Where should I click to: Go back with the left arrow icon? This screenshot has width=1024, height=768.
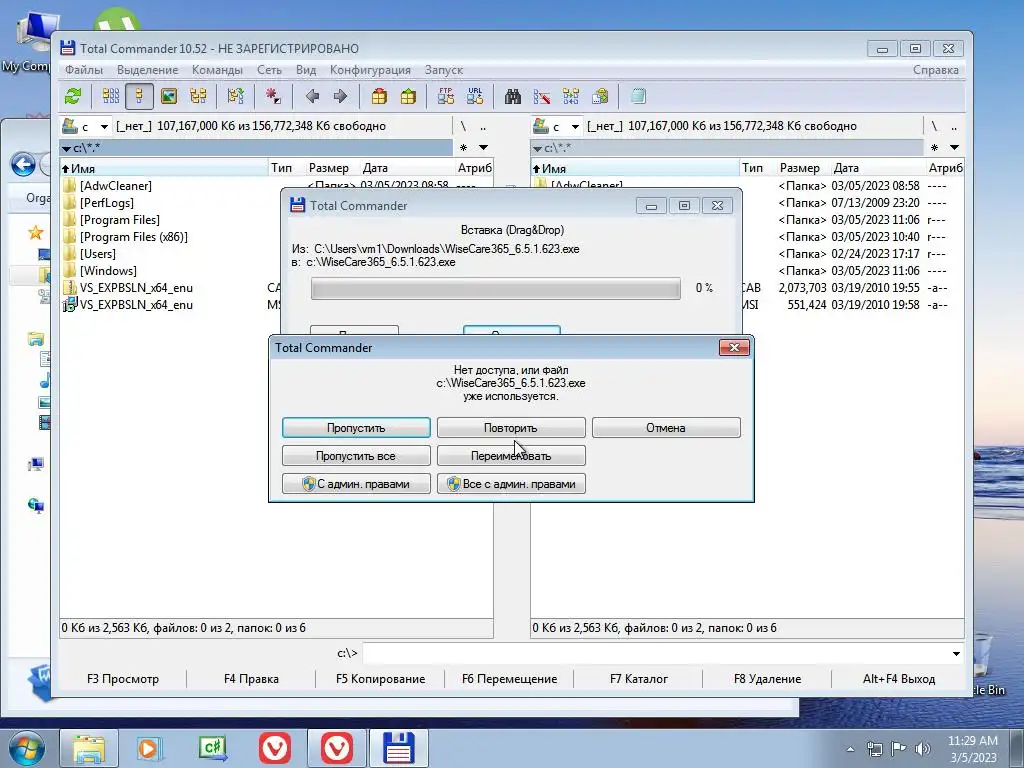(312, 97)
